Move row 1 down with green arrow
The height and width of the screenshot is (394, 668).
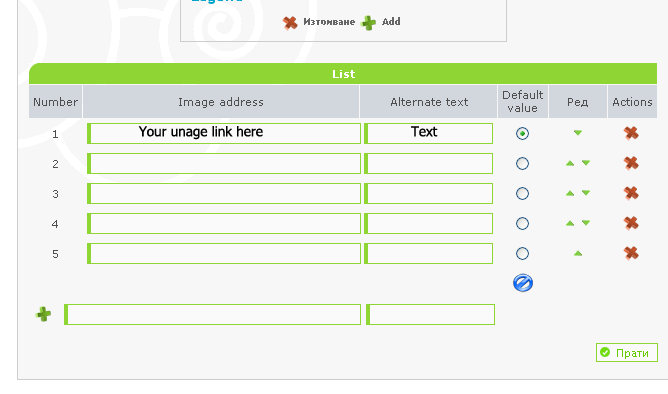(x=578, y=133)
